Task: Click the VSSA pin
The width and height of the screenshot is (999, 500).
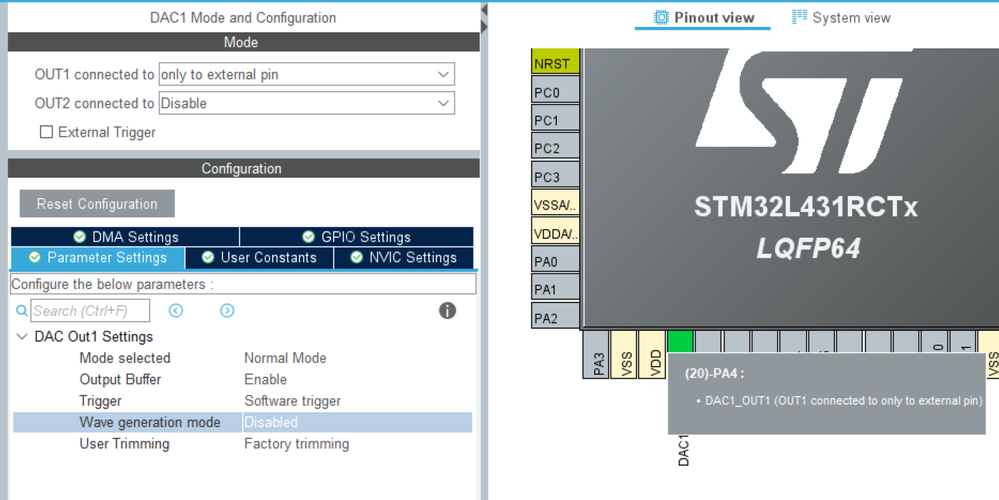Action: [x=556, y=203]
